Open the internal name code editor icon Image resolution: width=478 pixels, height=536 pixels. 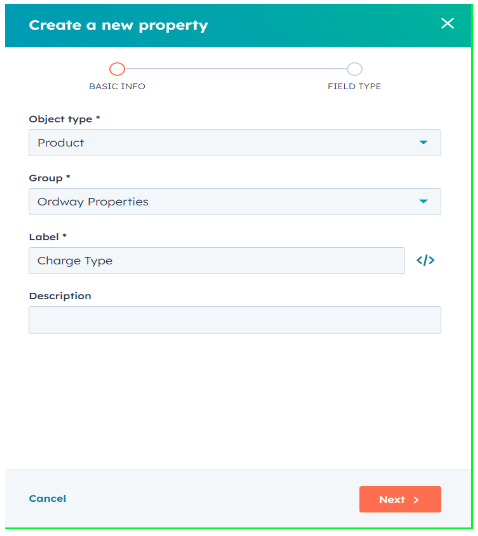[425, 260]
